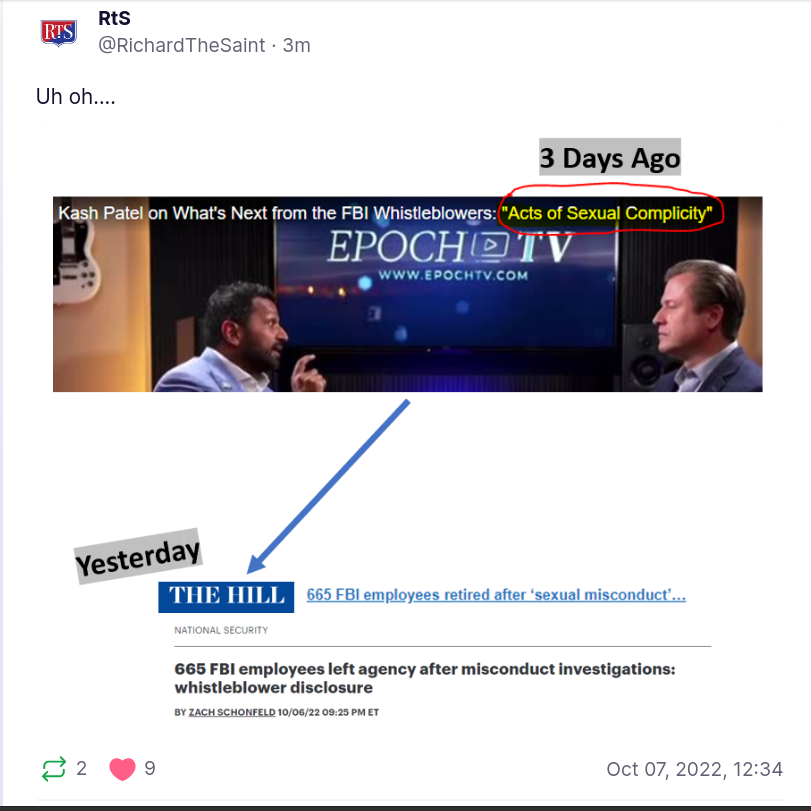
Task: Click the 'Yesterday' label
Action: pyautogui.click(x=138, y=557)
